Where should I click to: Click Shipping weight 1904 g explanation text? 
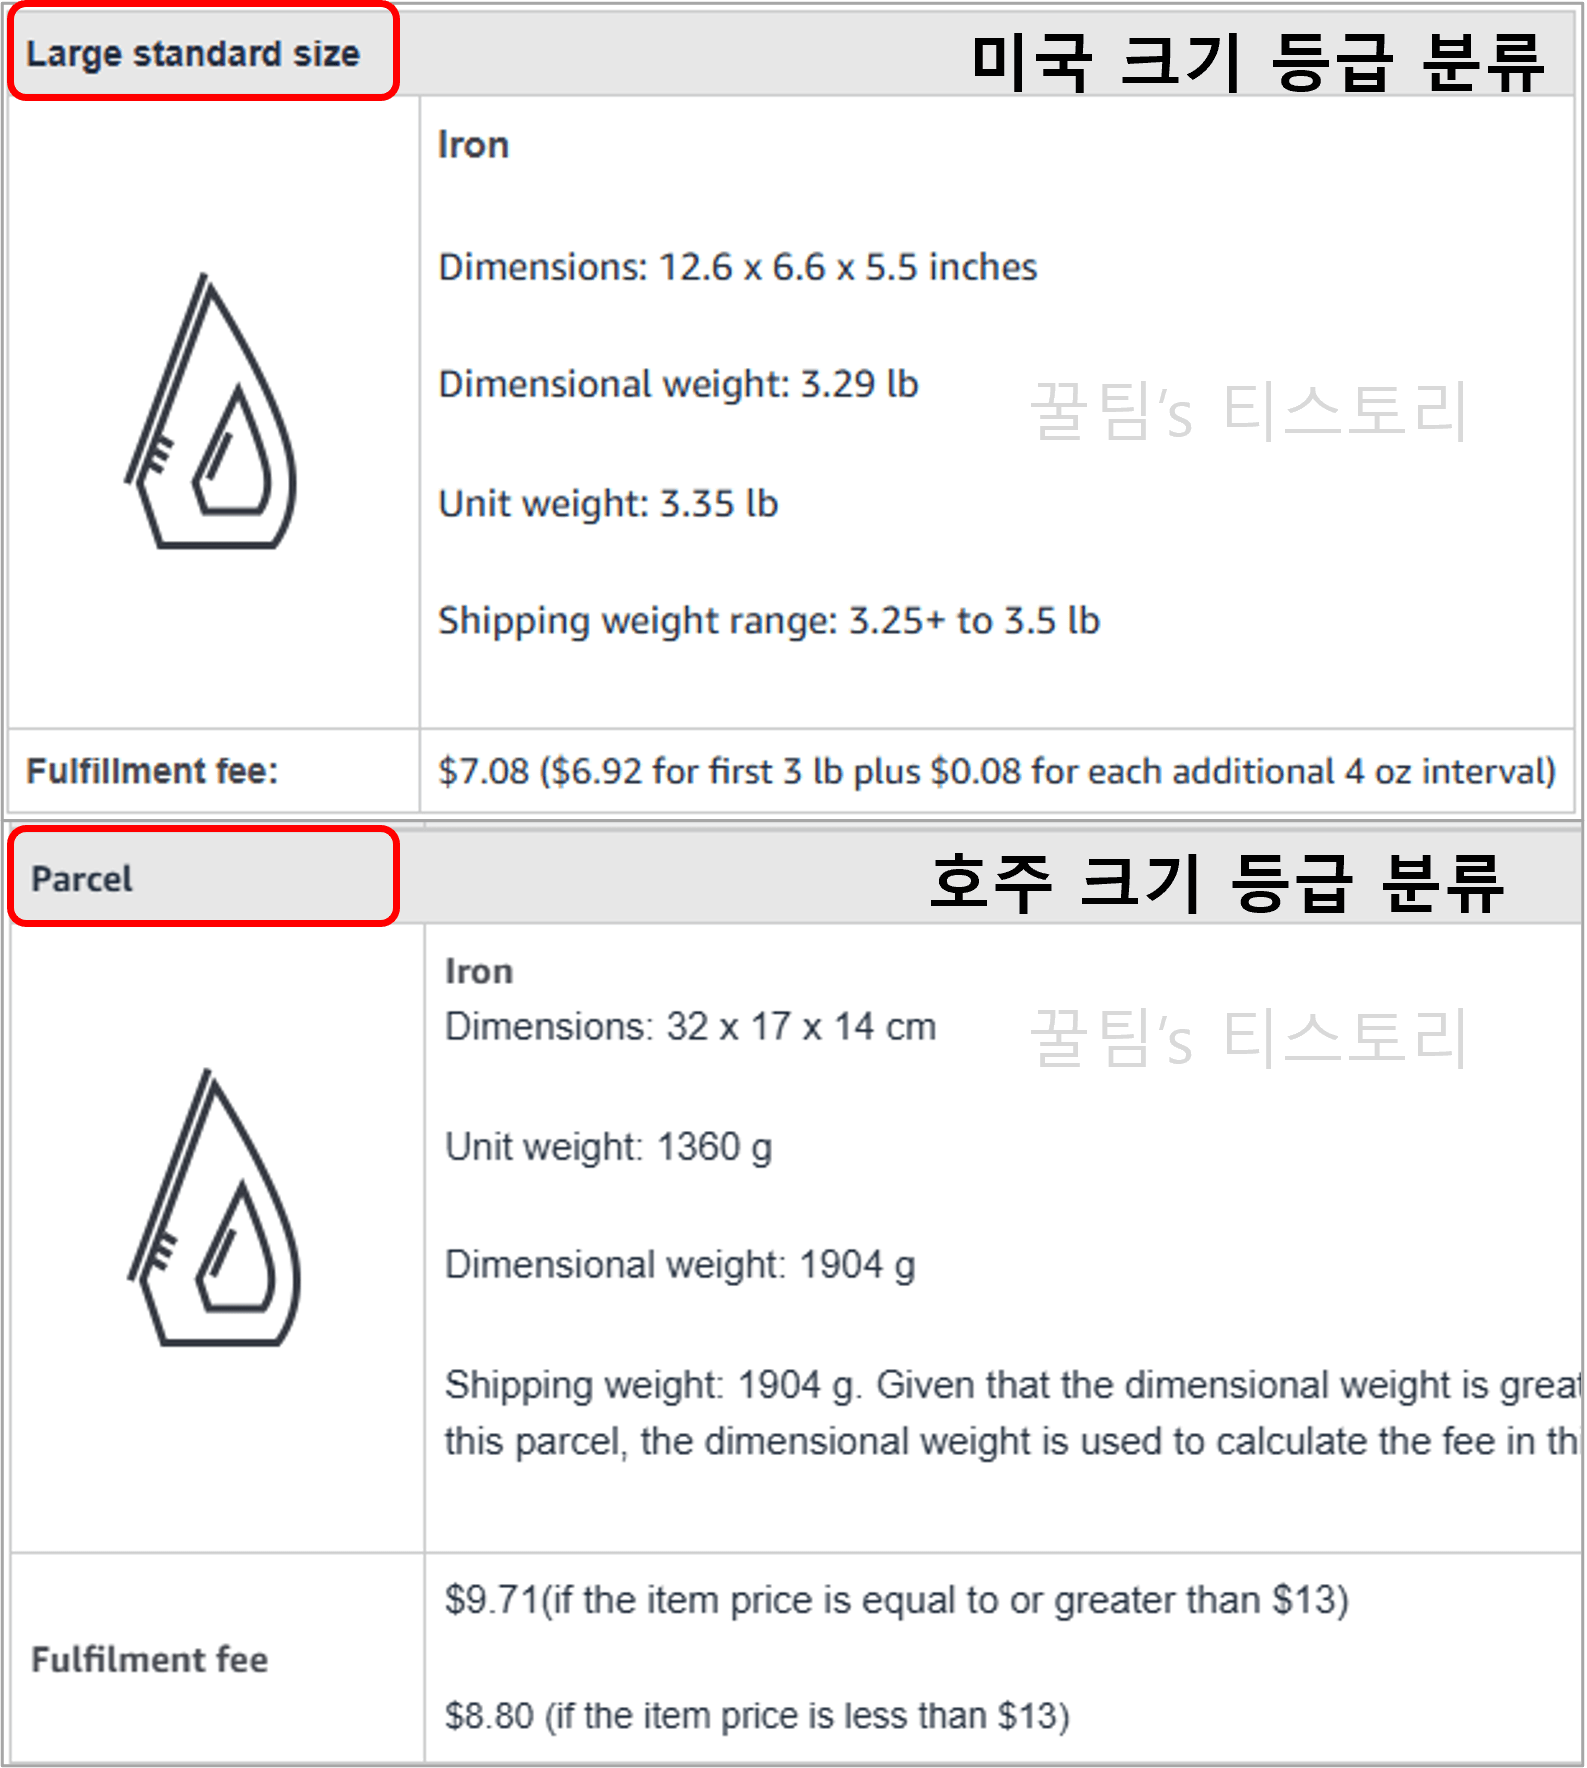click(x=1013, y=1413)
